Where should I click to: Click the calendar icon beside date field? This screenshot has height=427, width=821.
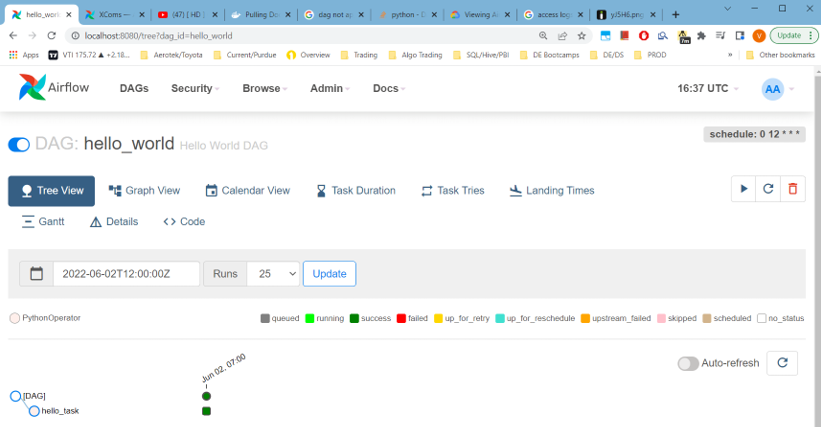[x=37, y=274]
